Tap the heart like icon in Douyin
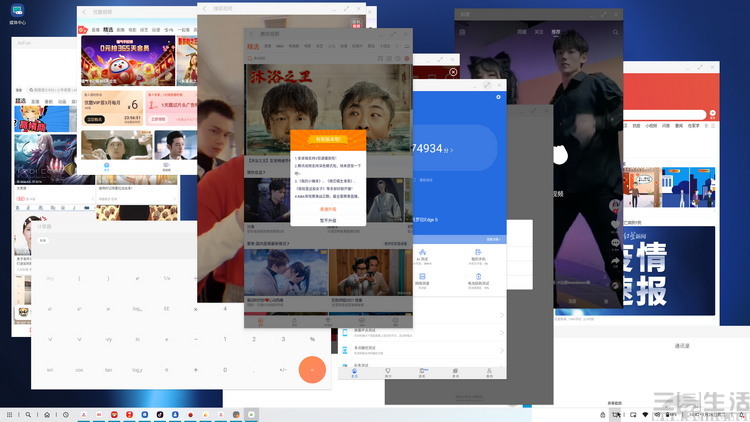 tap(615, 225)
